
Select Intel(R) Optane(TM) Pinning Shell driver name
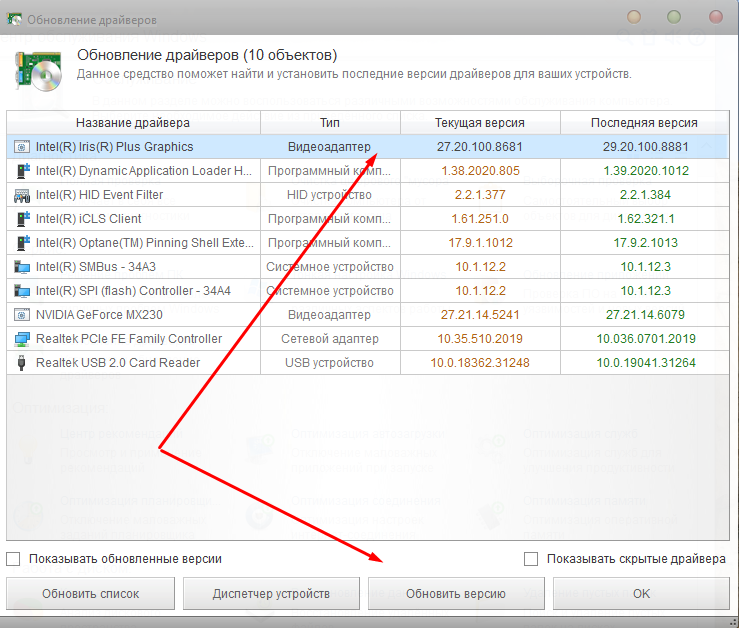(x=145, y=243)
